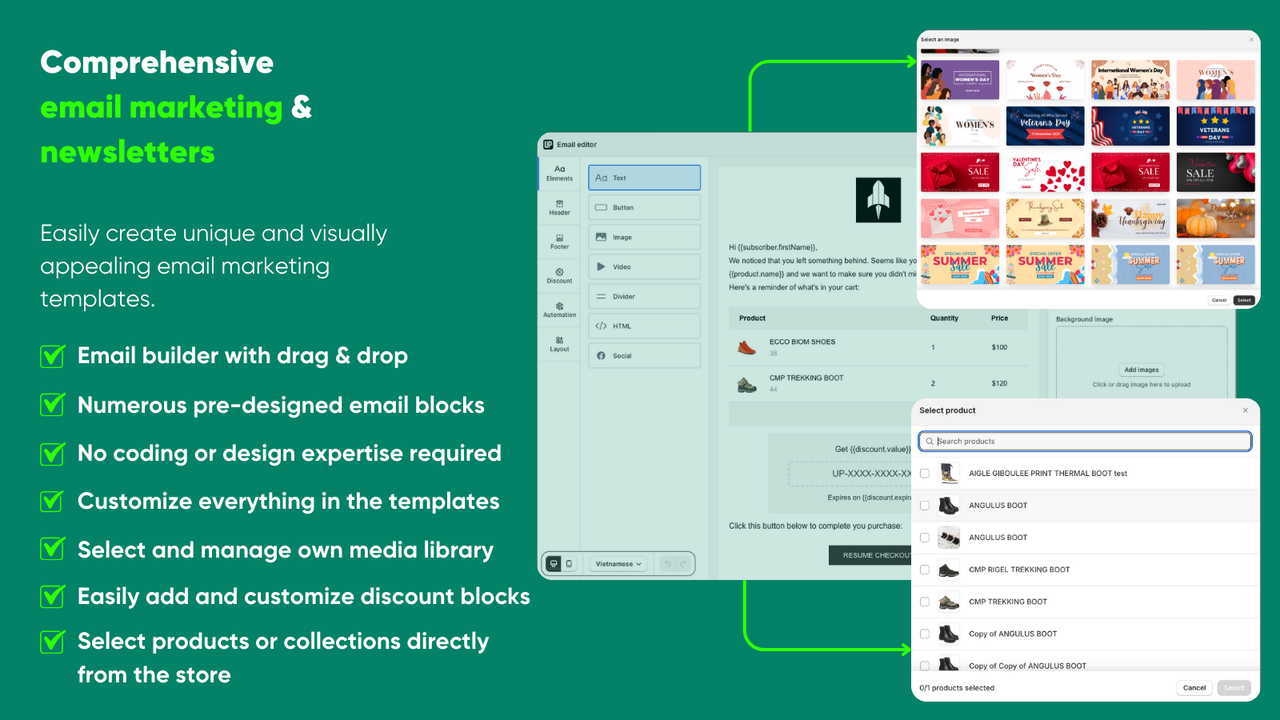Pick the black Valentine SALE banner
This screenshot has height=720, width=1280.
tap(1216, 172)
